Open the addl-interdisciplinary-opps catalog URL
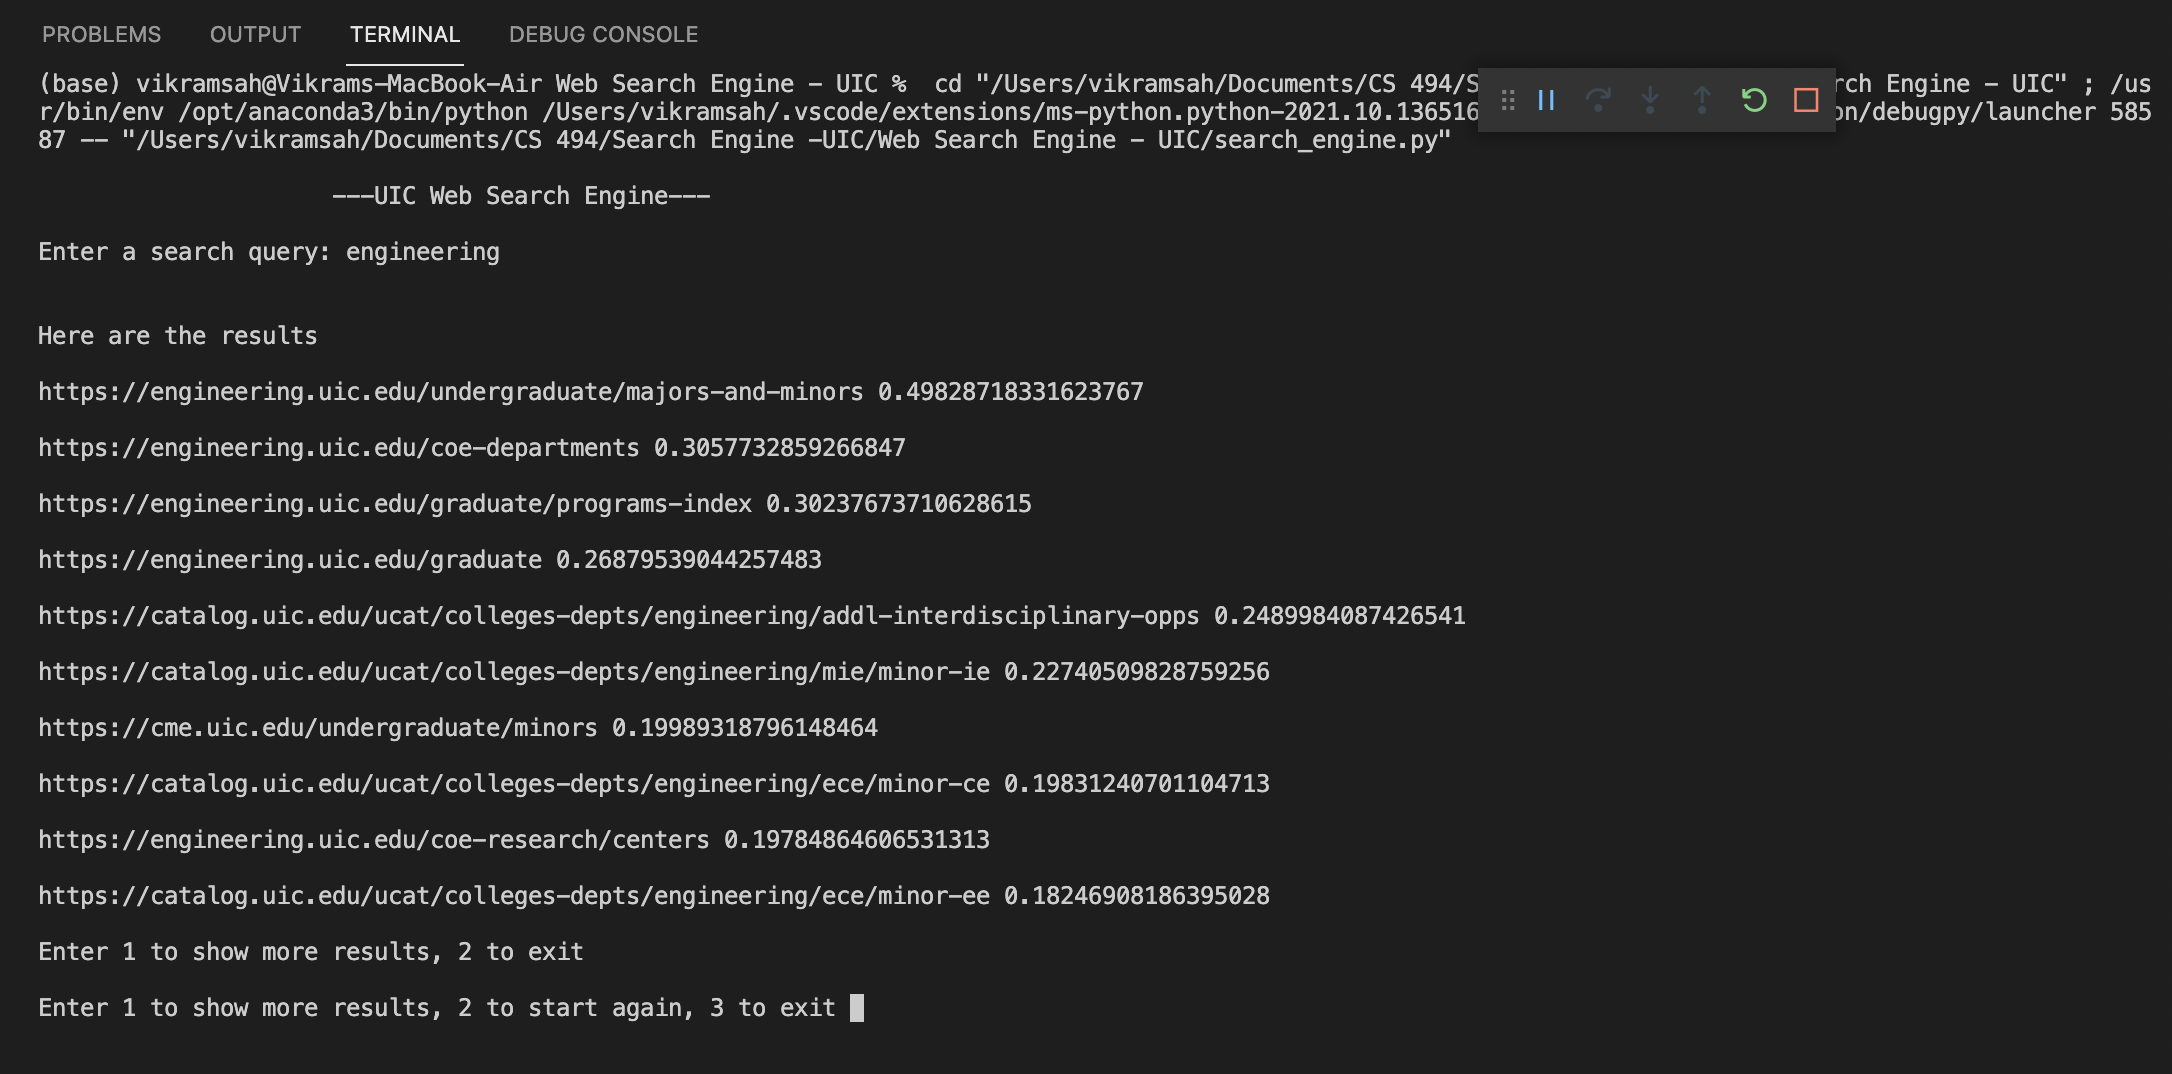 (618, 616)
